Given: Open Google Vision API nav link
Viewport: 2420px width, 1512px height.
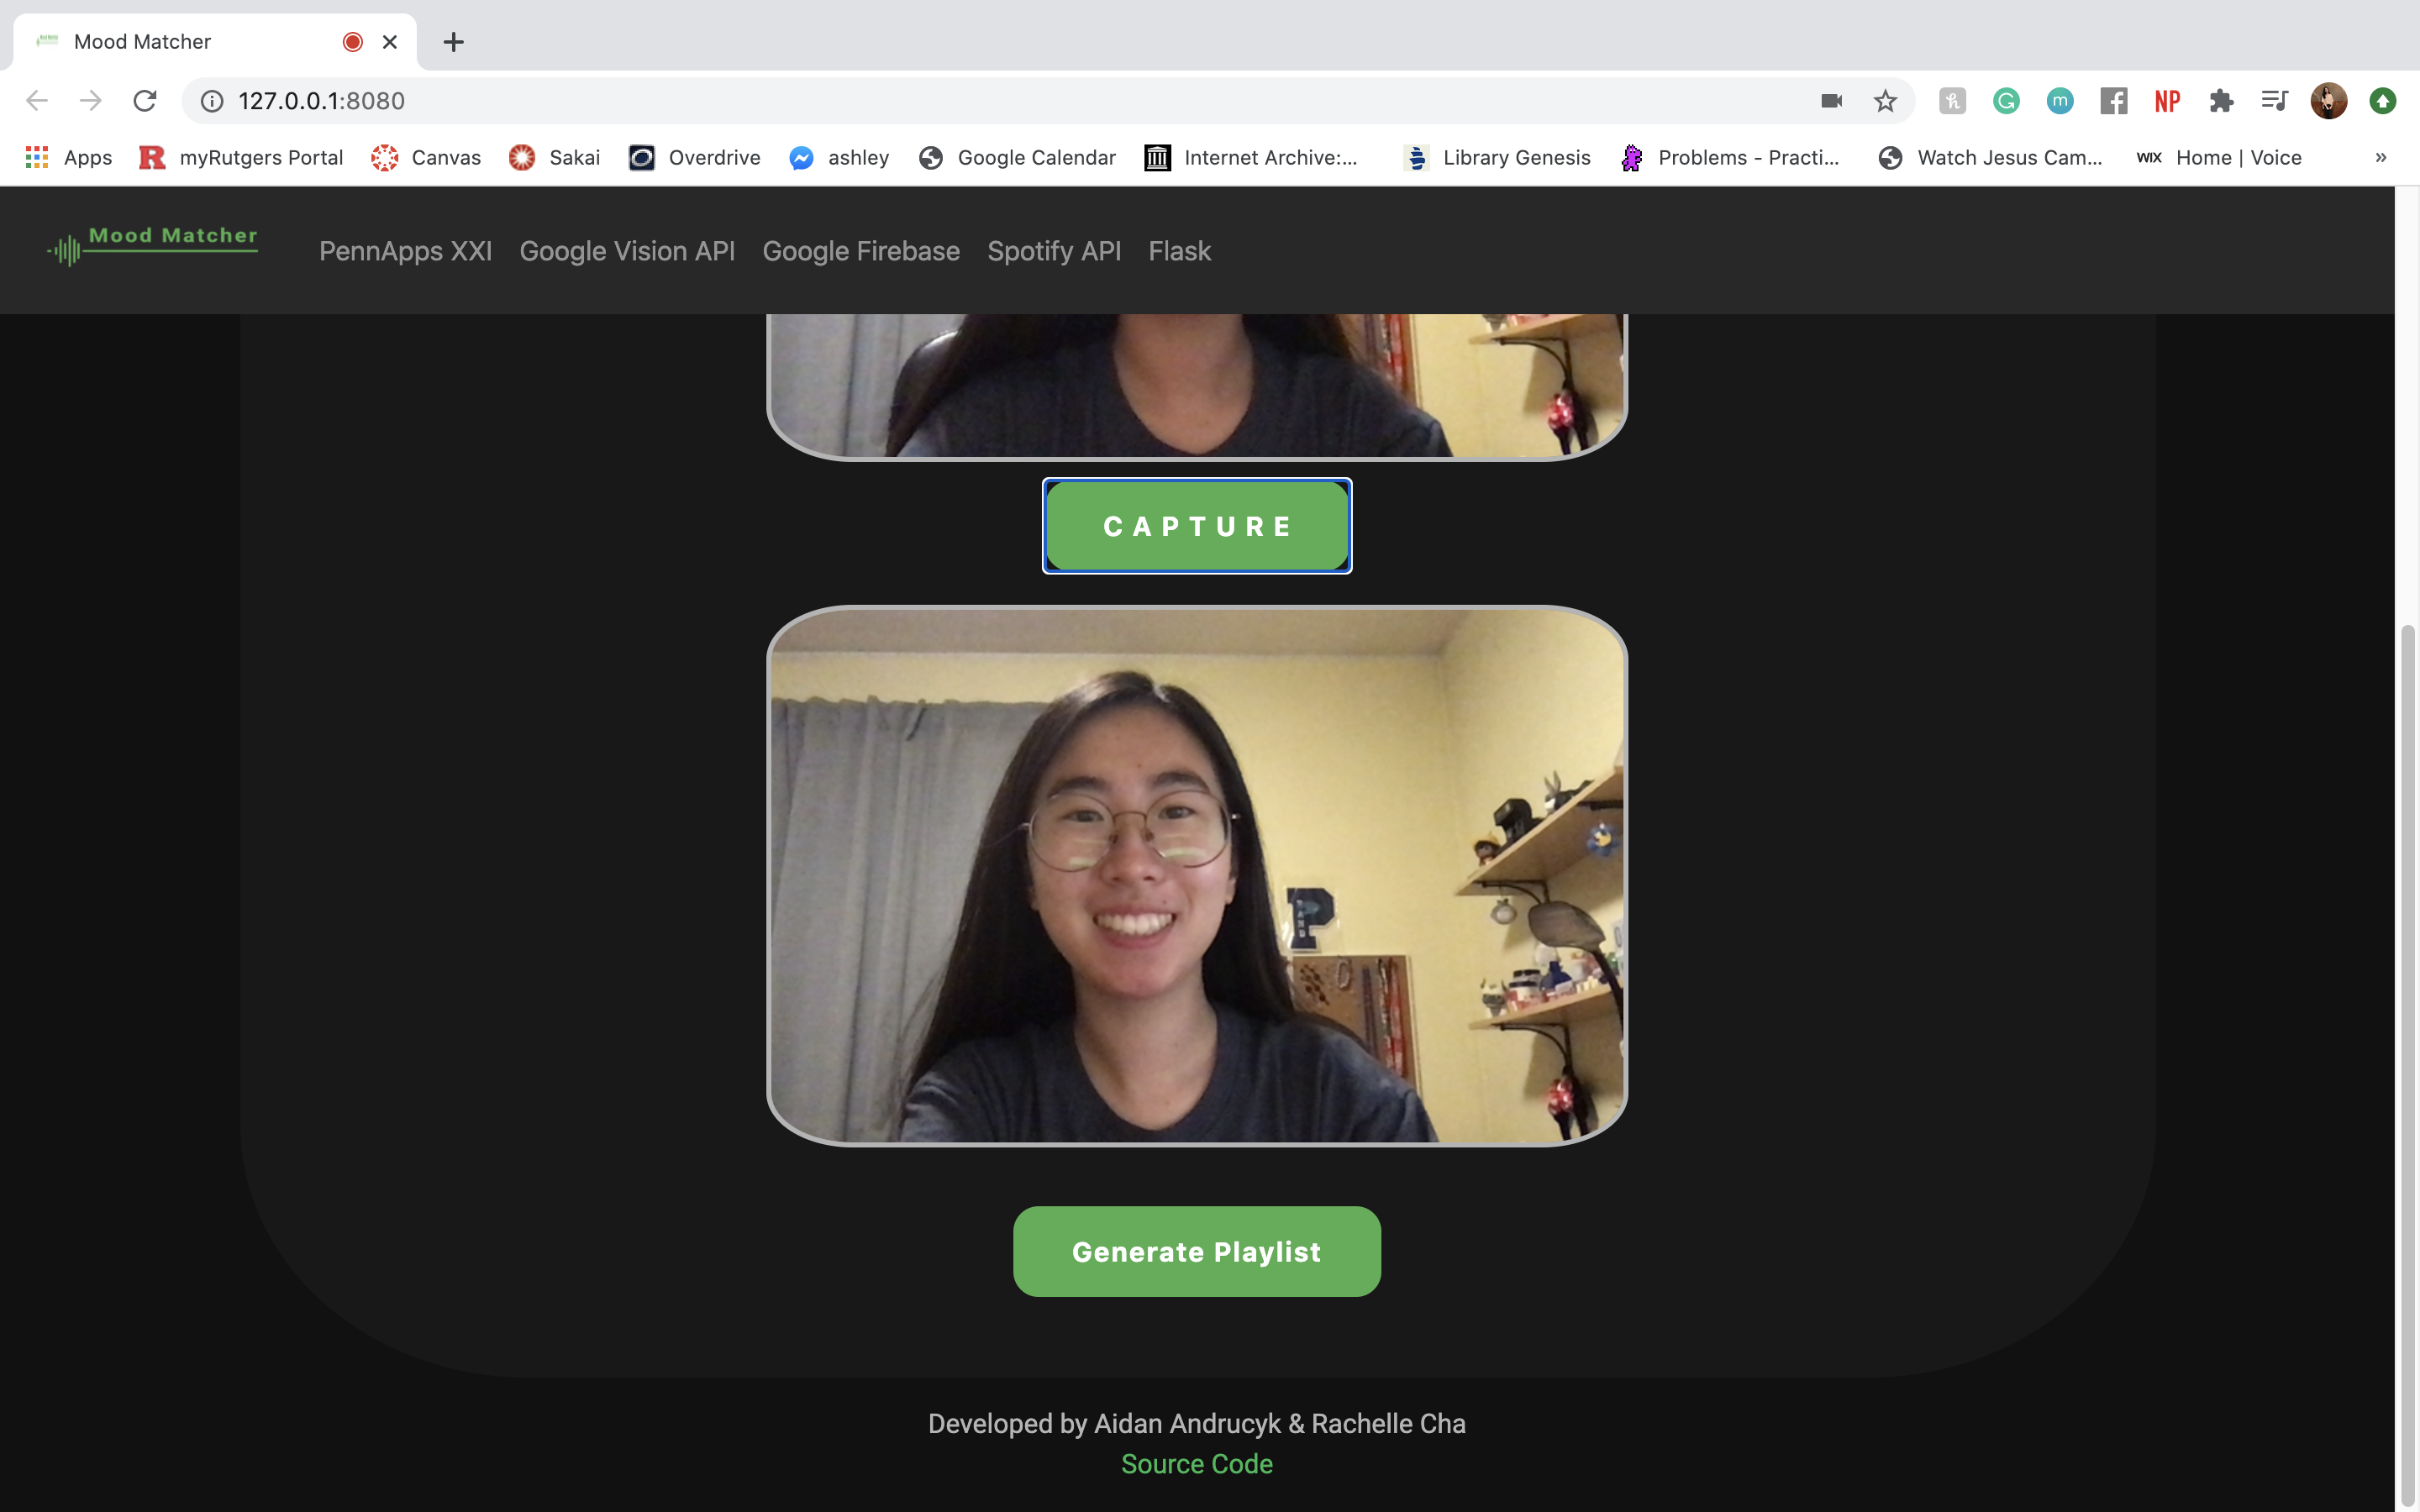Looking at the screenshot, I should pos(627,251).
